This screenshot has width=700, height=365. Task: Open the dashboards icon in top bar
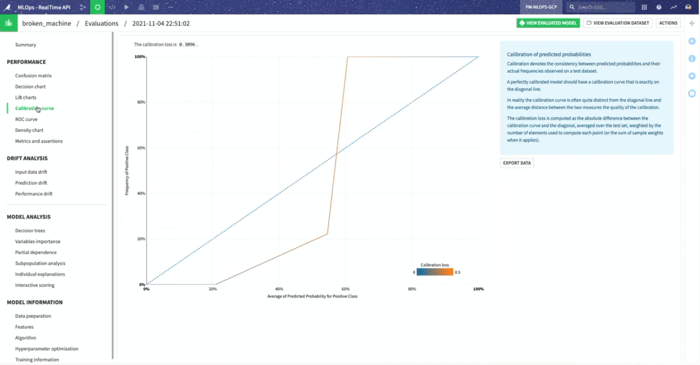(x=156, y=7)
